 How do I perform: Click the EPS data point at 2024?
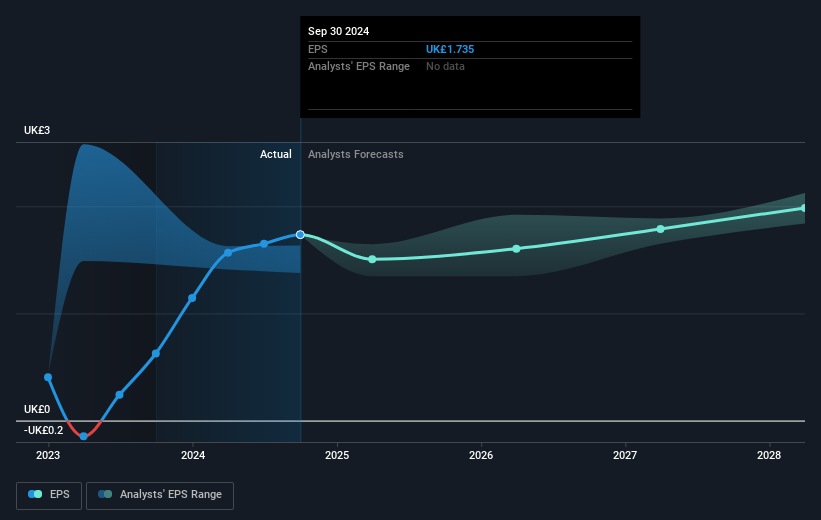click(192, 298)
